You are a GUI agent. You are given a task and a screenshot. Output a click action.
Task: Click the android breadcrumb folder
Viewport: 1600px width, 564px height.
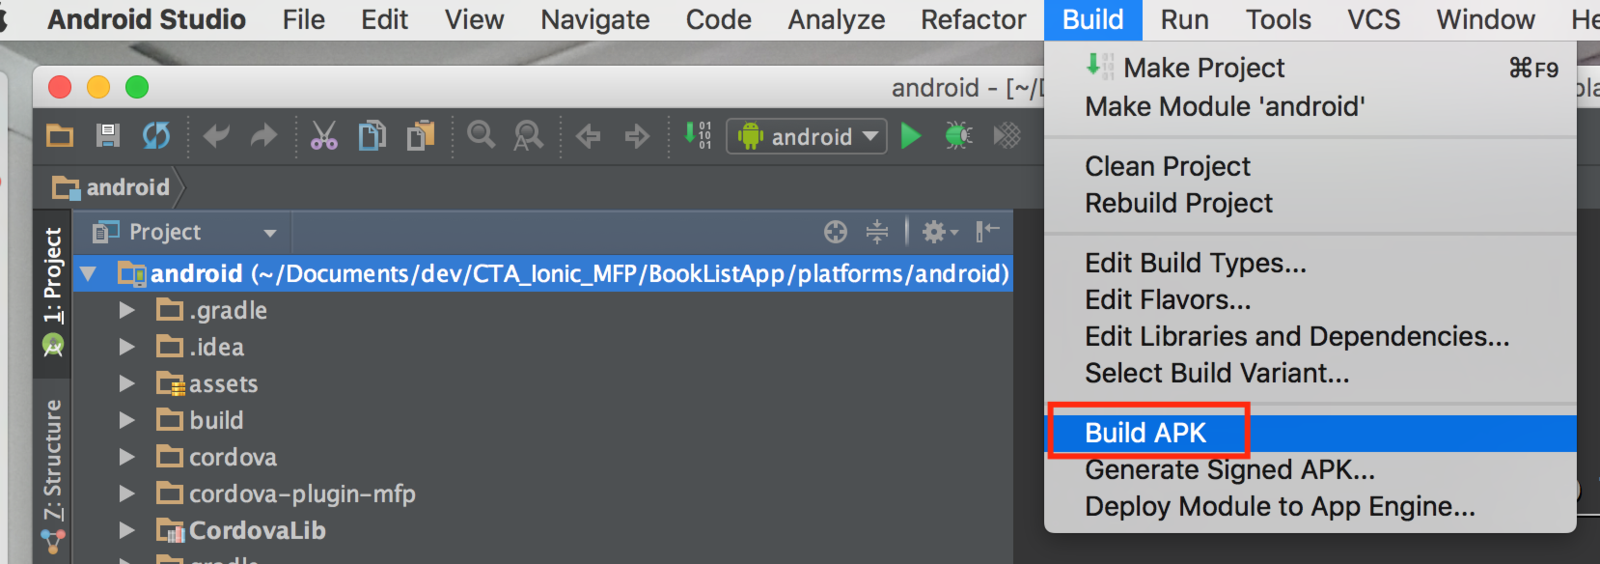[111, 187]
